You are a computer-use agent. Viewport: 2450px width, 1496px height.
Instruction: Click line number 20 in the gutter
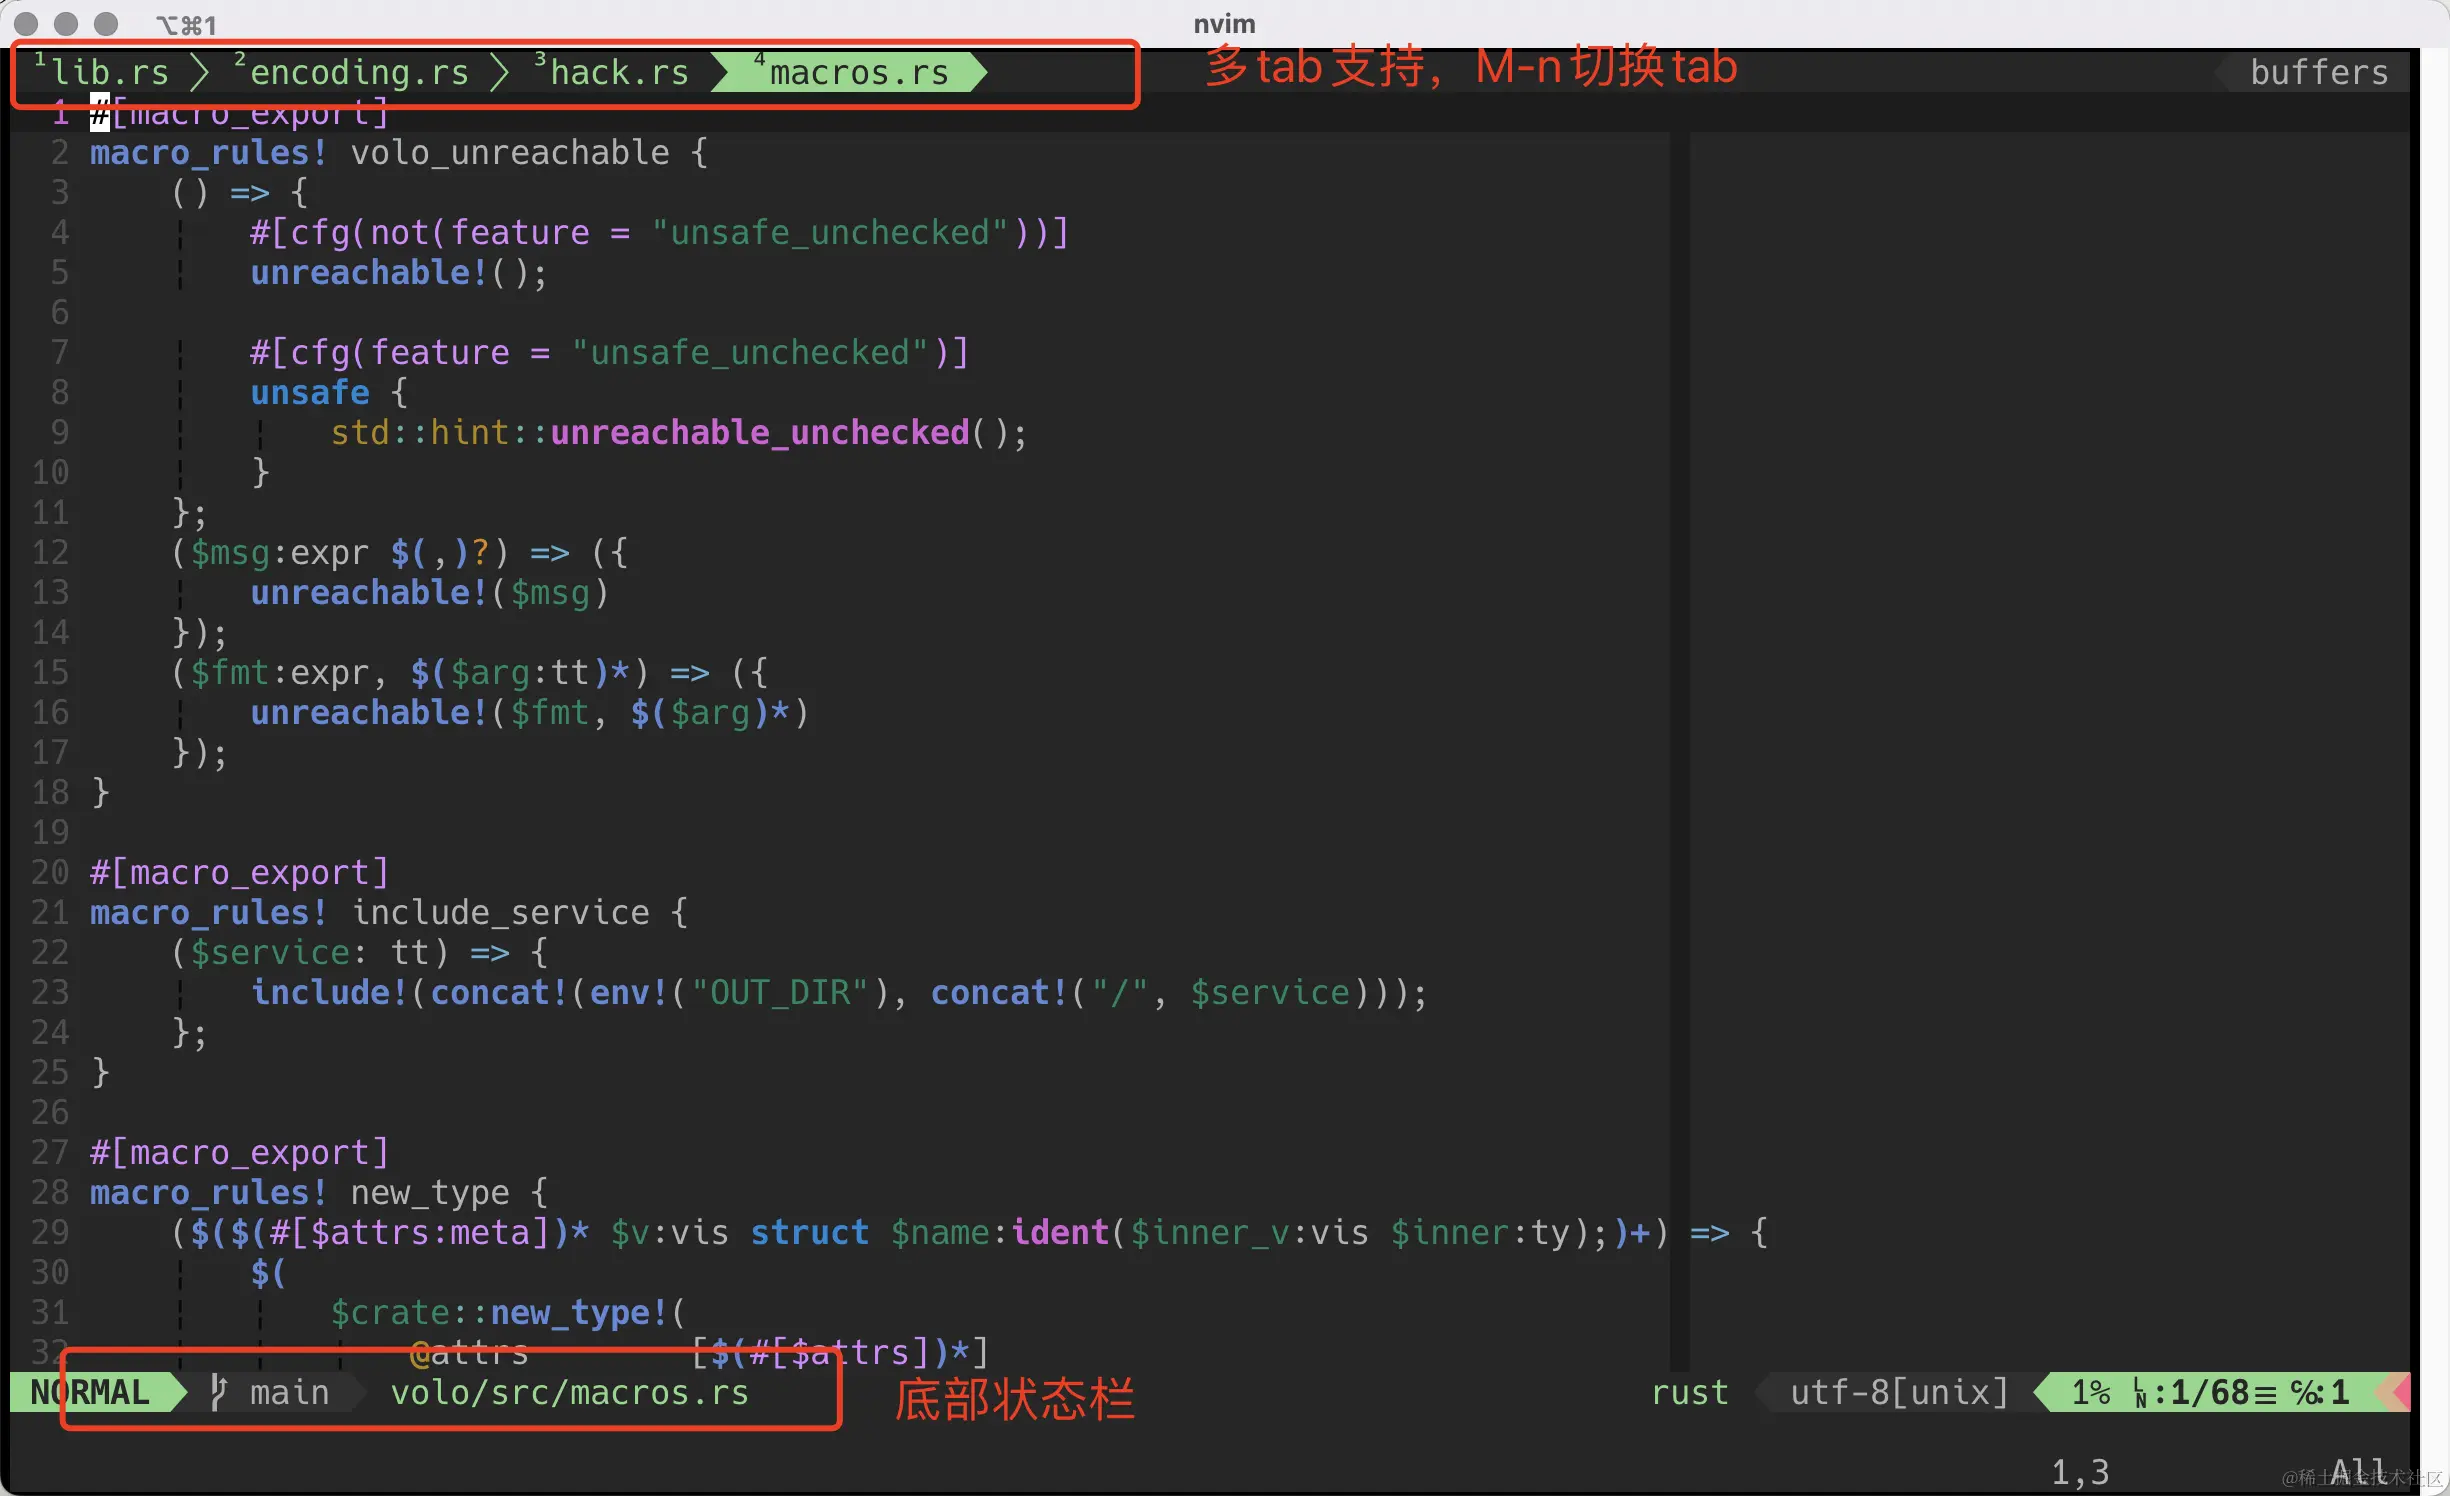tap(48, 872)
